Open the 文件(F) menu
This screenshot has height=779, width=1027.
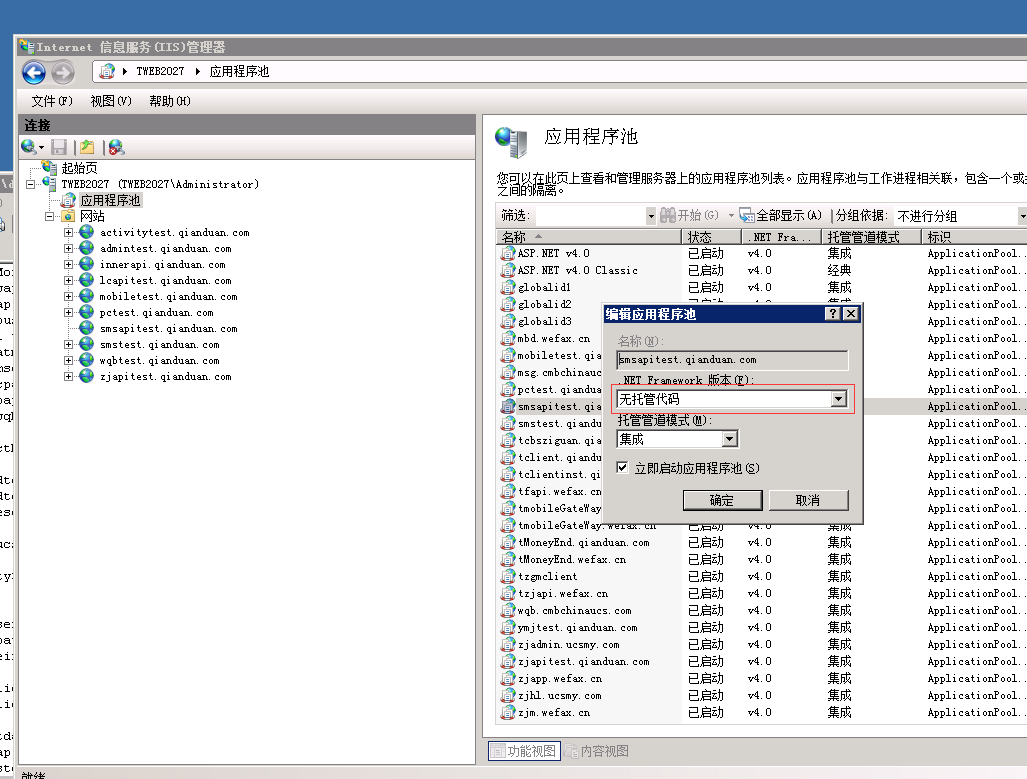(x=52, y=101)
